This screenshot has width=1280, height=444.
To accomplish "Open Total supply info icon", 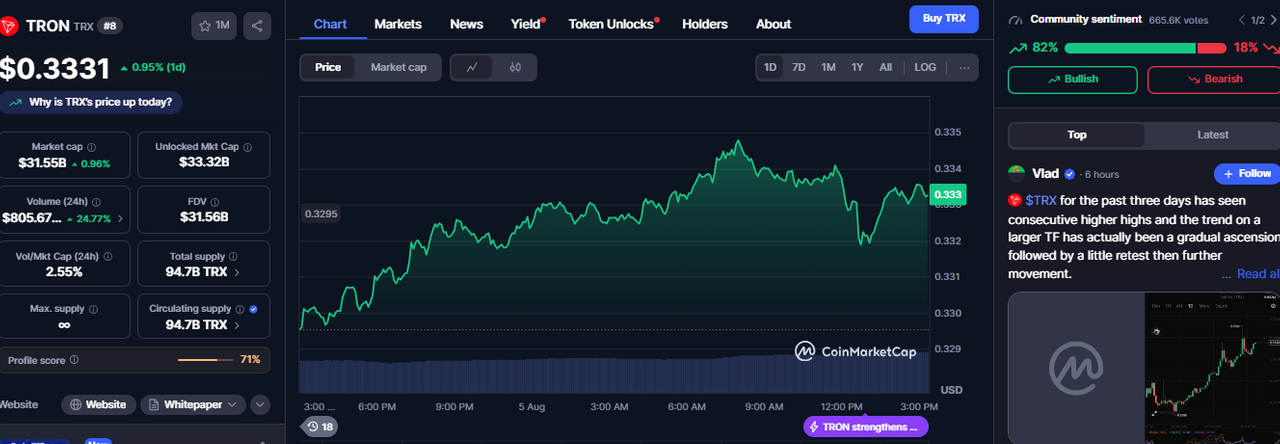I will click(232, 256).
